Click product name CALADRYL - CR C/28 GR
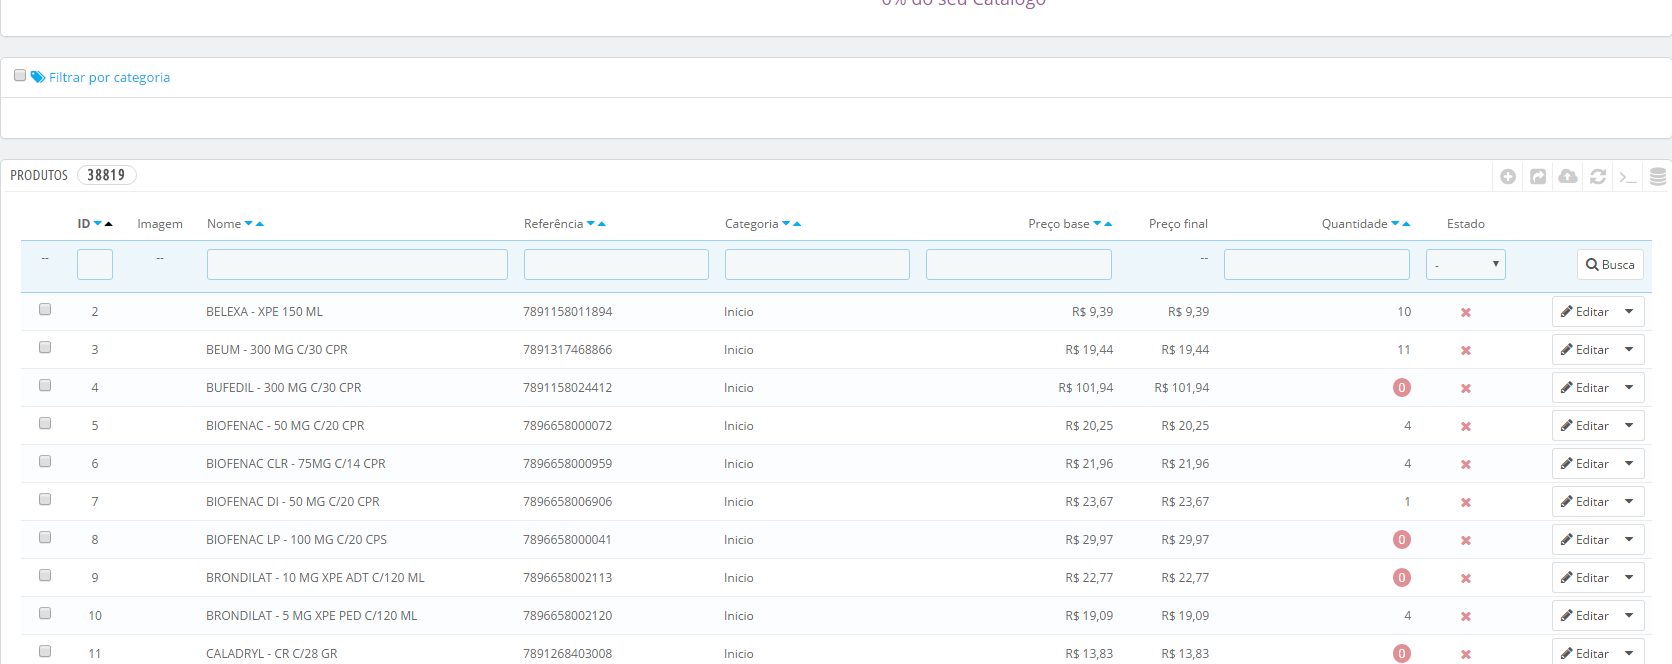The height and width of the screenshot is (664, 1672). [272, 654]
